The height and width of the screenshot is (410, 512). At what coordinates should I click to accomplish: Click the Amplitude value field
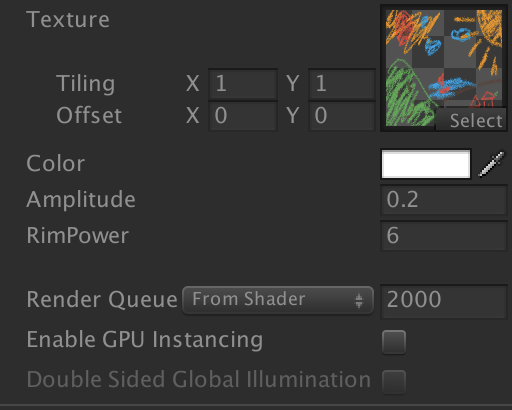click(444, 200)
